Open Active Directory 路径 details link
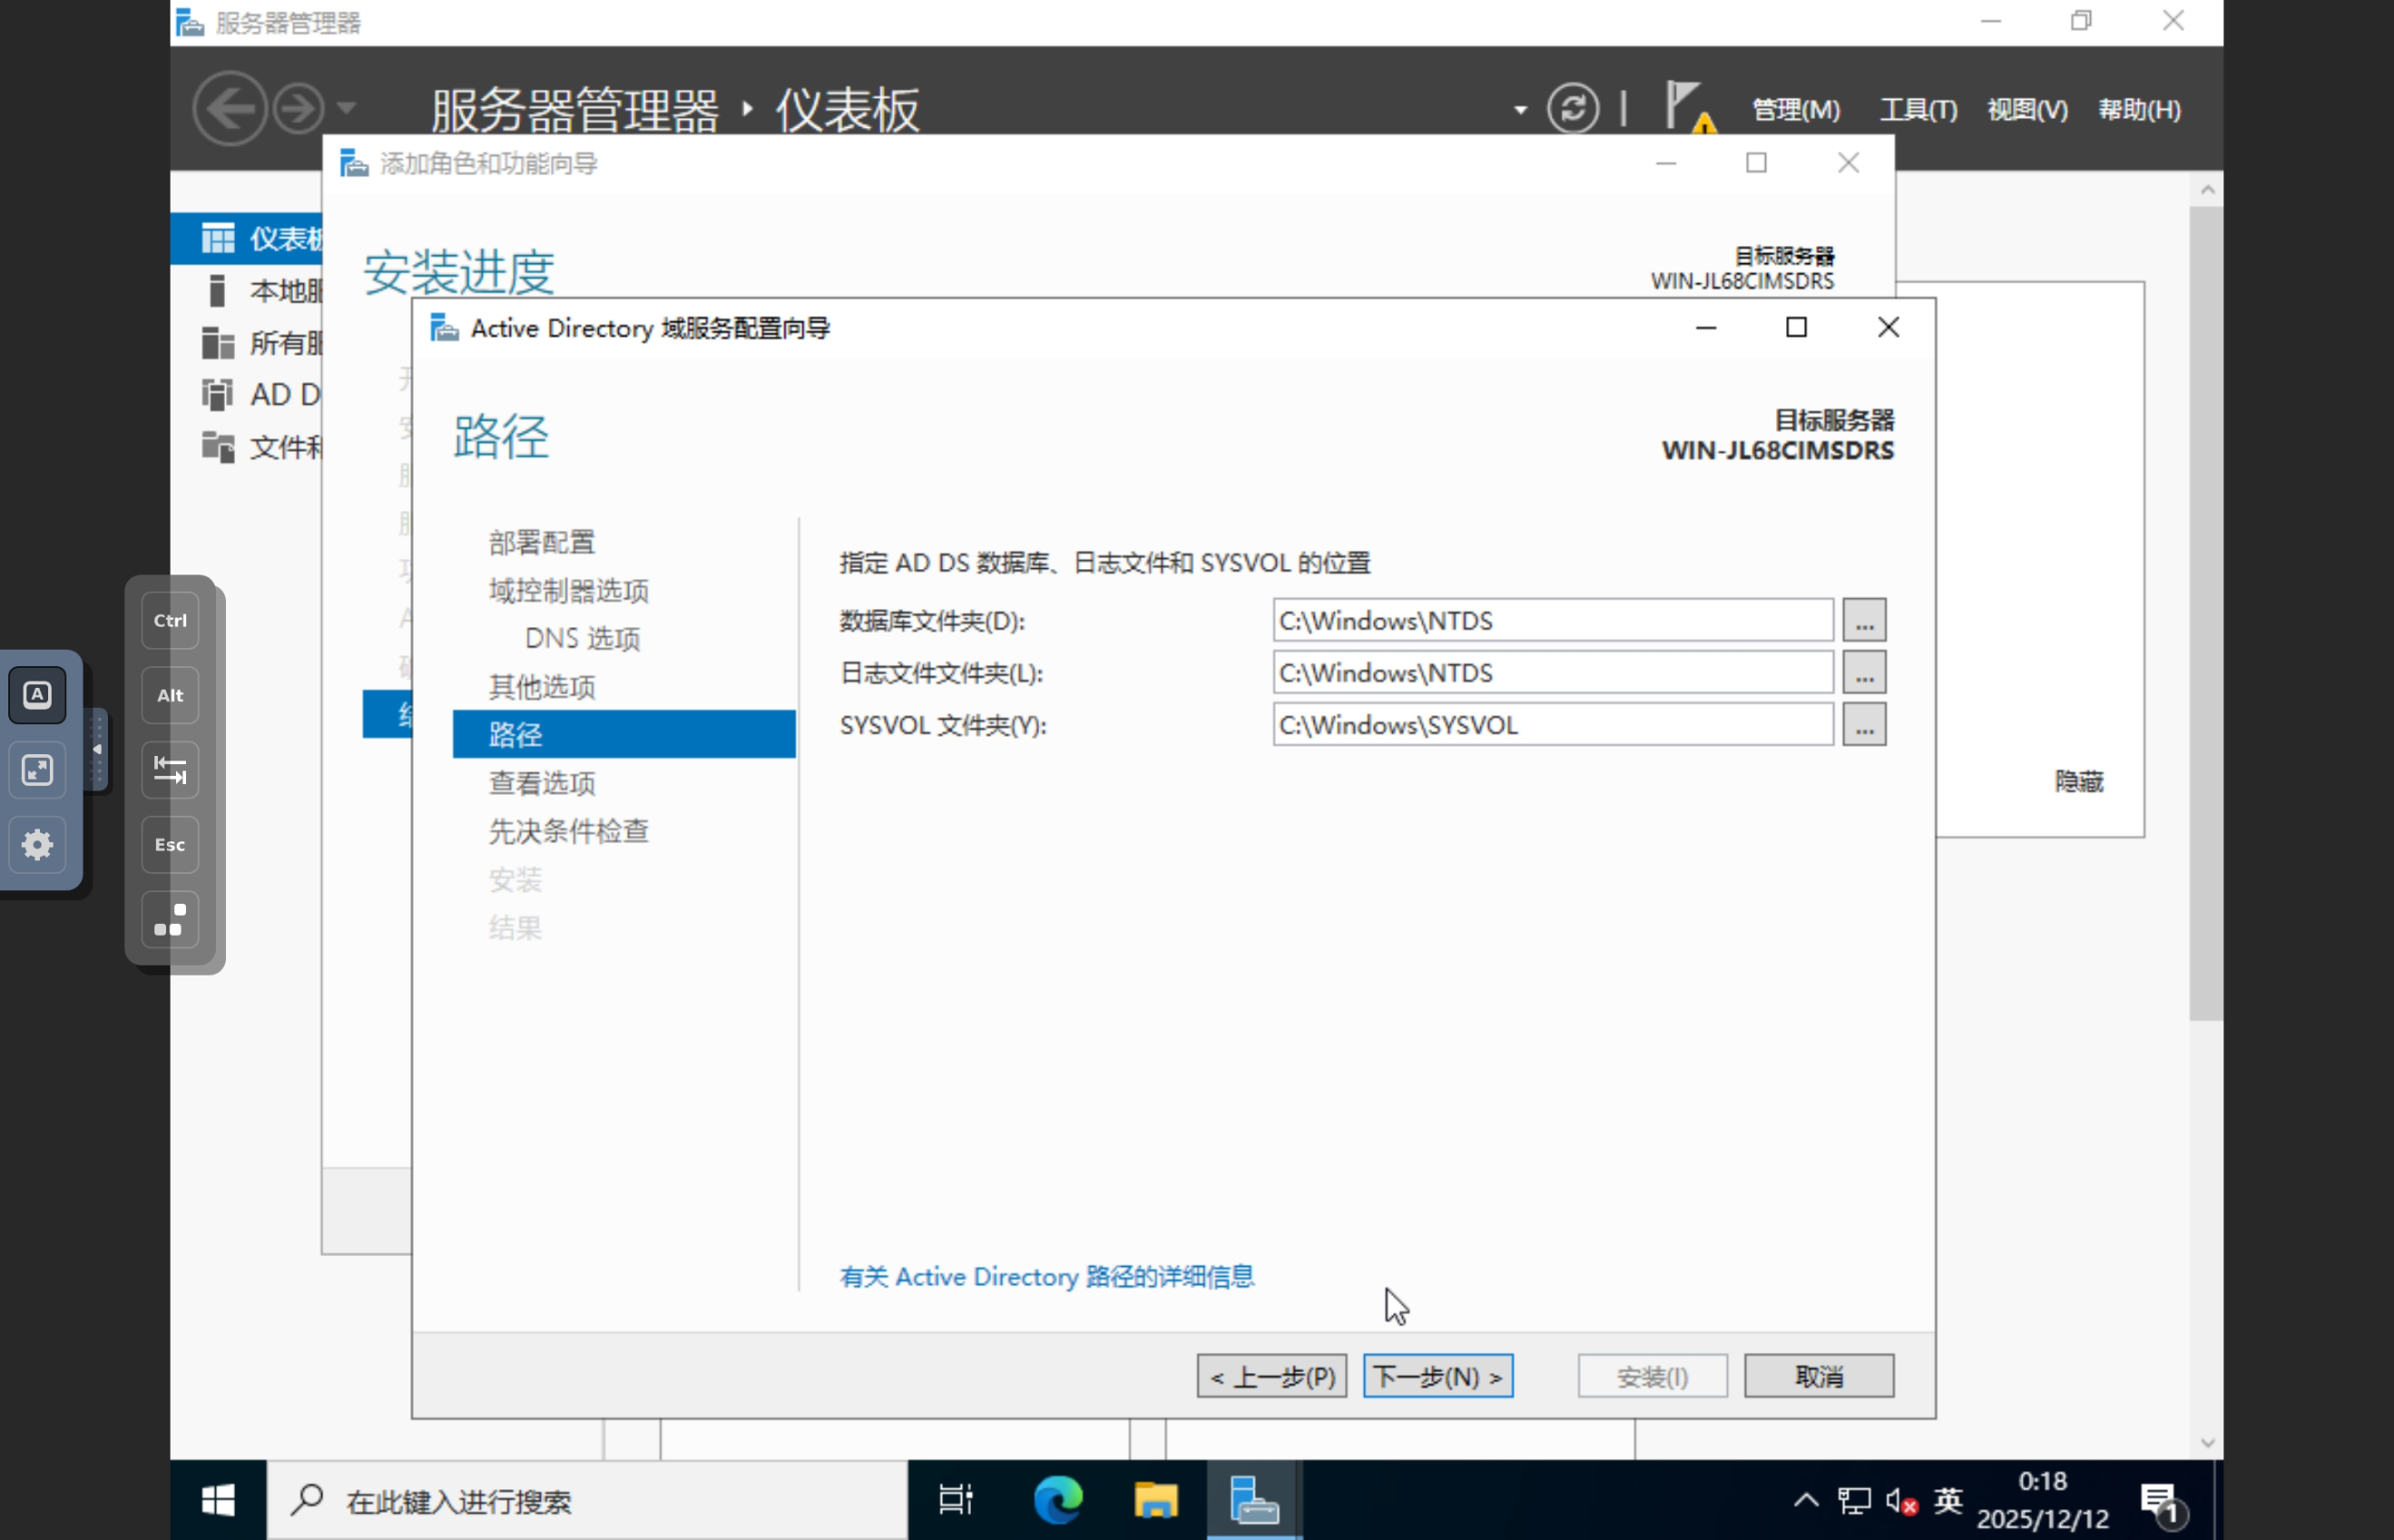 (x=1046, y=1277)
